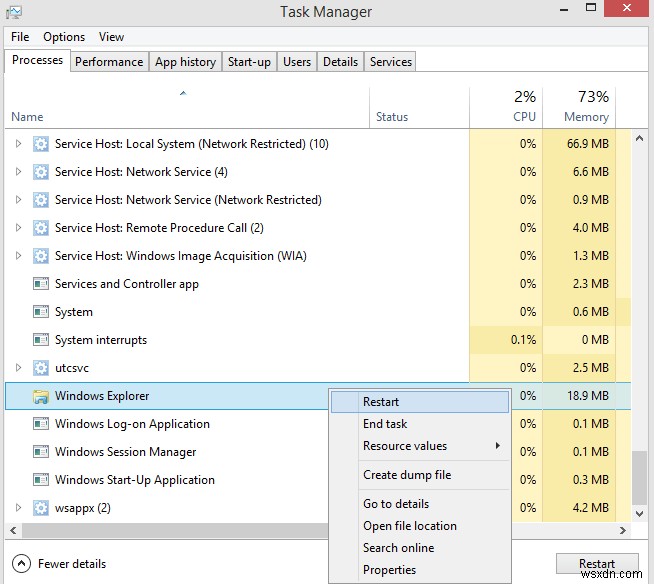654x584 pixels.
Task: Click the Services and Controller app icon
Action: [x=40, y=284]
